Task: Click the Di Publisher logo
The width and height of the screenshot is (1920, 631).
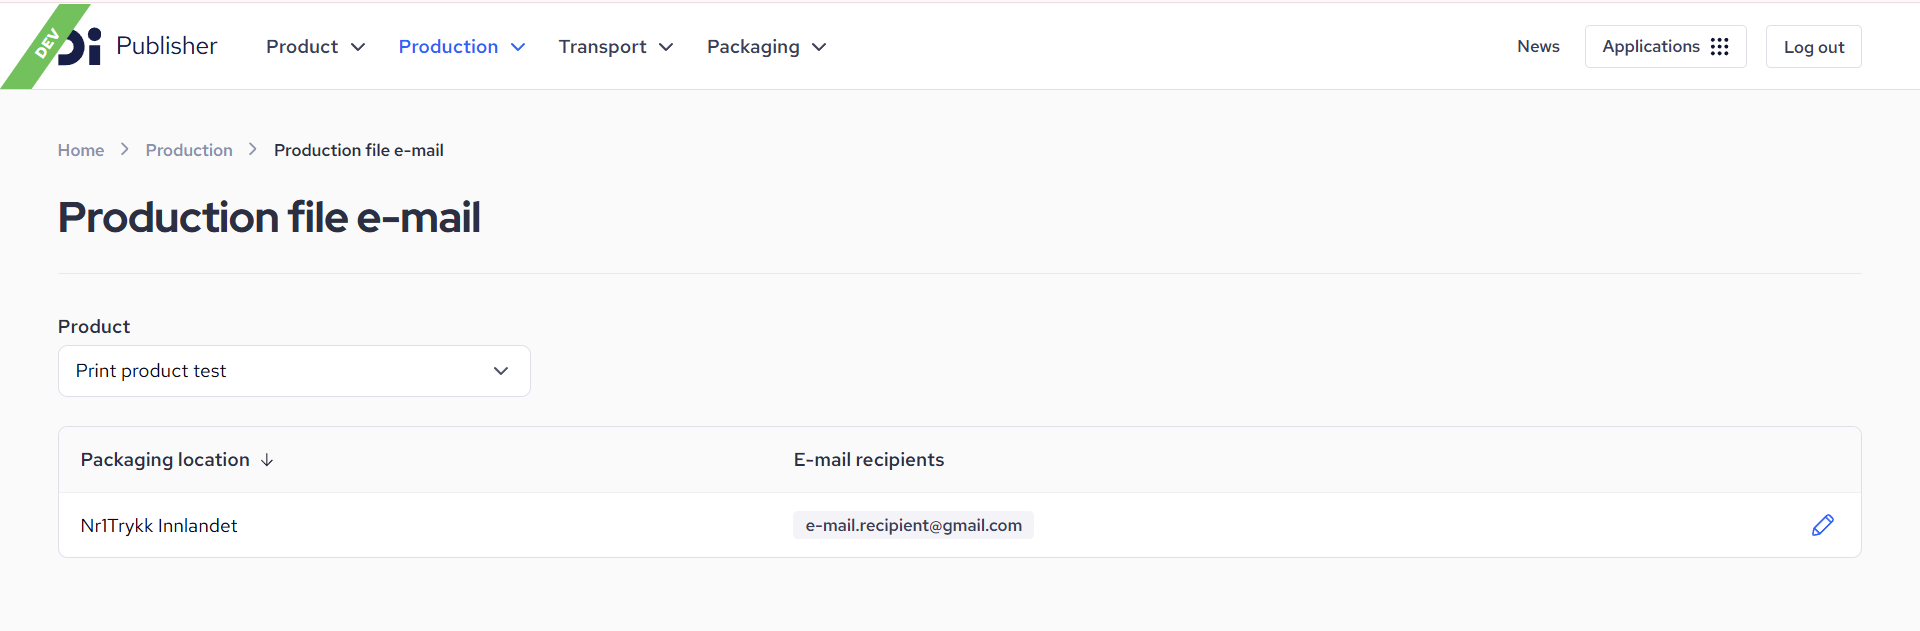Action: [138, 46]
